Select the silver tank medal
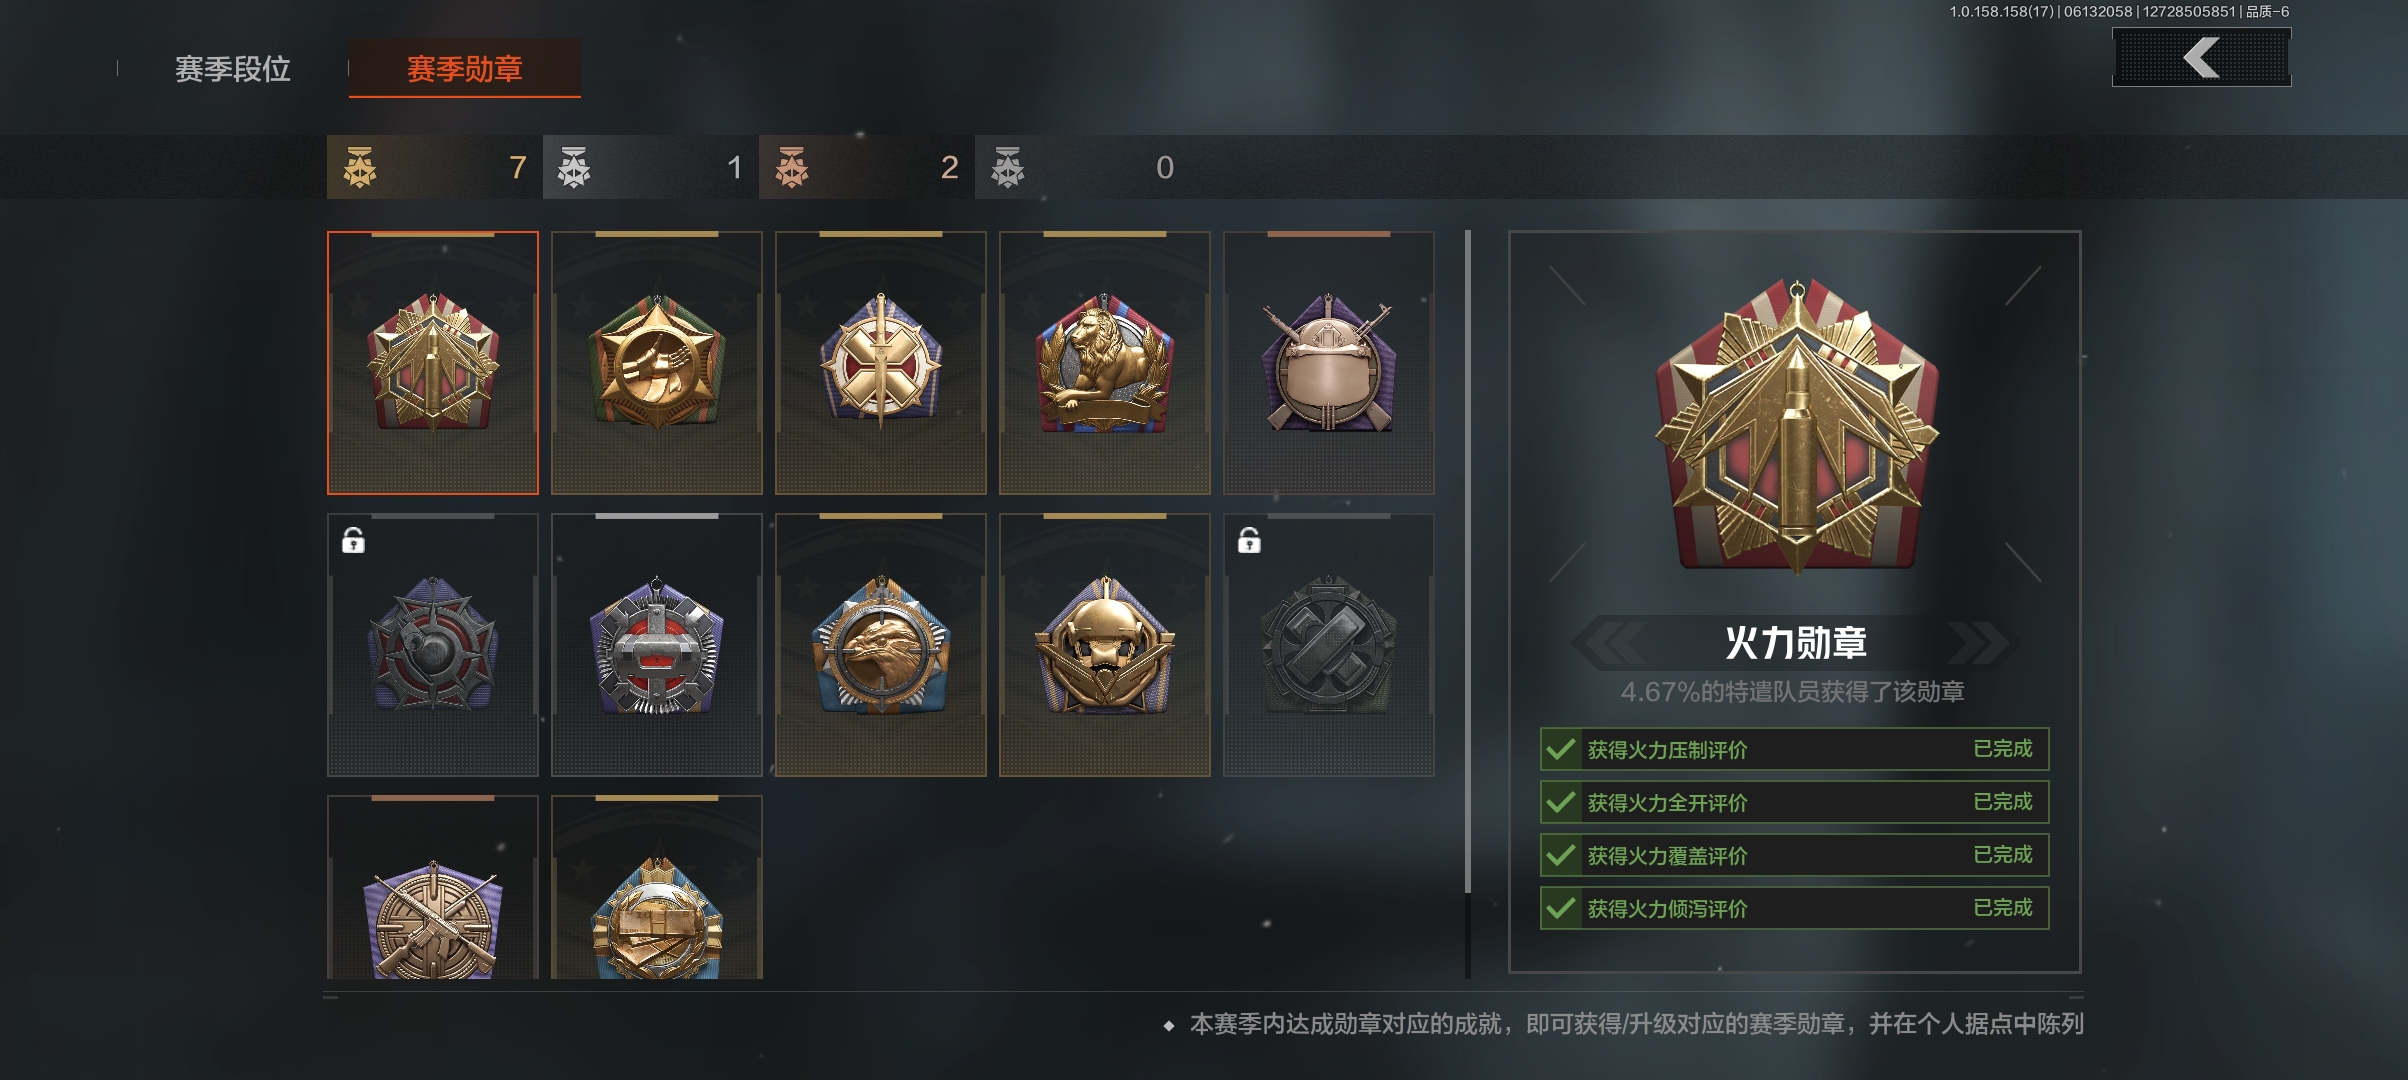The width and height of the screenshot is (2408, 1080). point(656,645)
